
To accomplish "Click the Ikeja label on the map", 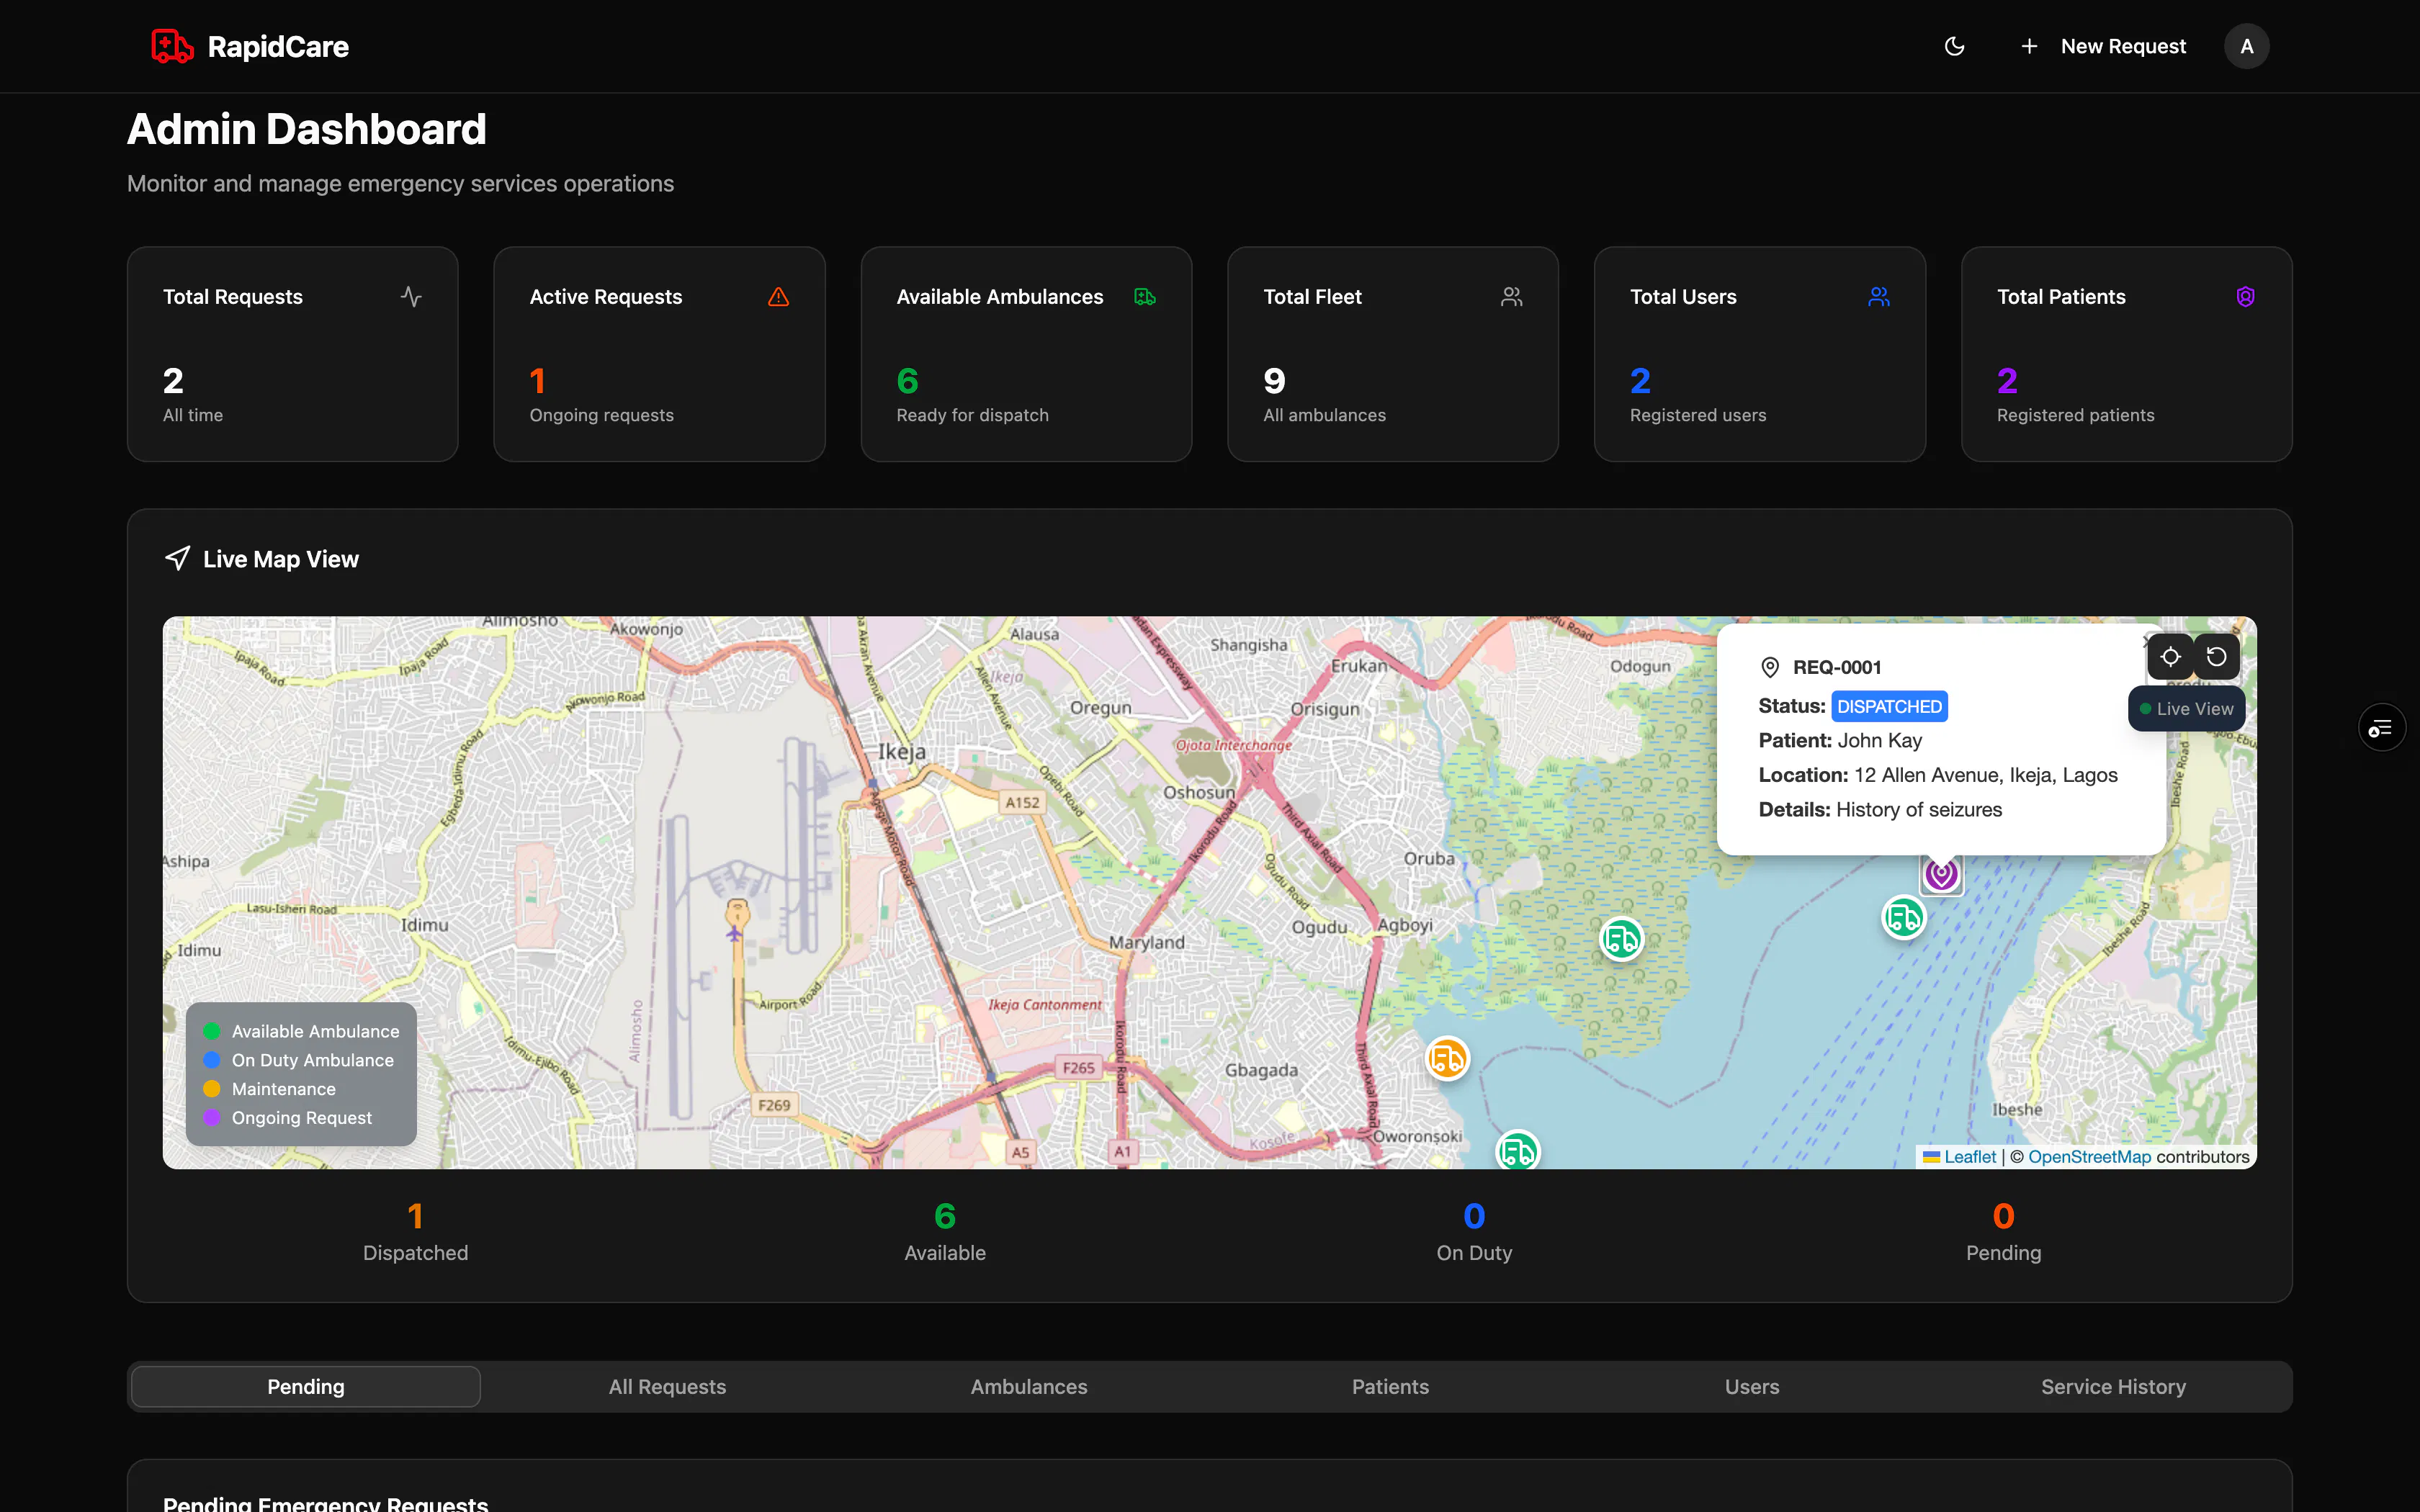I will 901,751.
